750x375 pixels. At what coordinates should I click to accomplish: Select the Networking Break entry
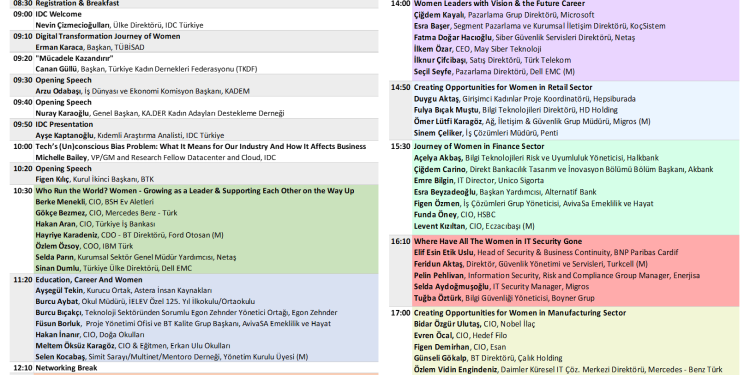pos(66,368)
